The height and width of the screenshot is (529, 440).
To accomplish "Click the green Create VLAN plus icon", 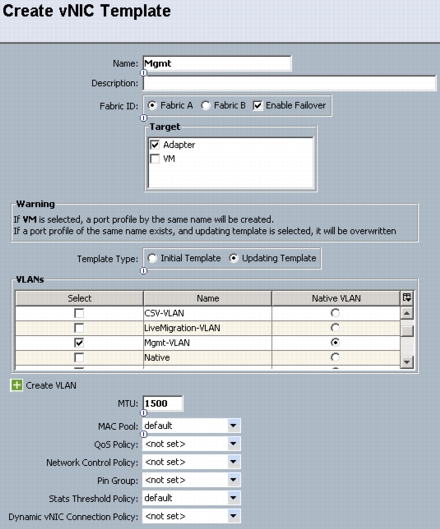I will tap(17, 385).
